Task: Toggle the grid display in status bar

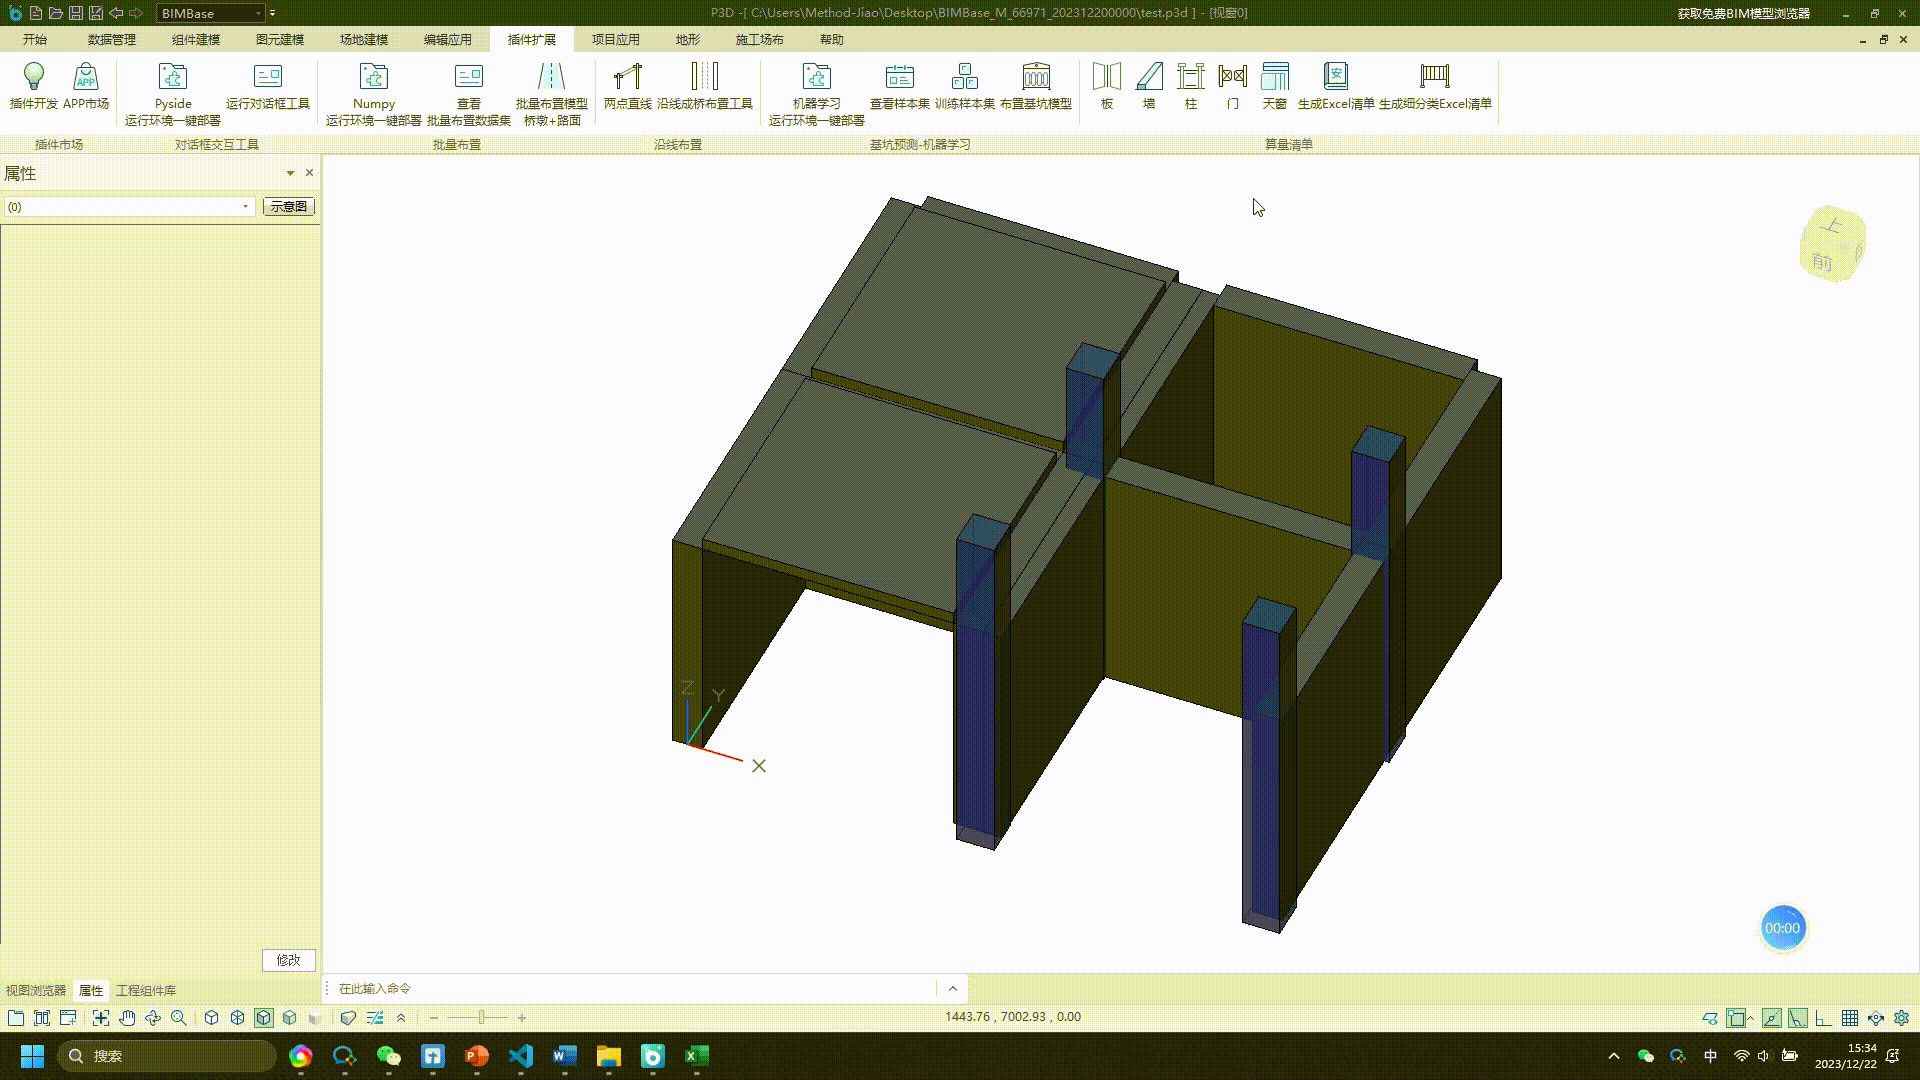Action: pos(1850,1018)
